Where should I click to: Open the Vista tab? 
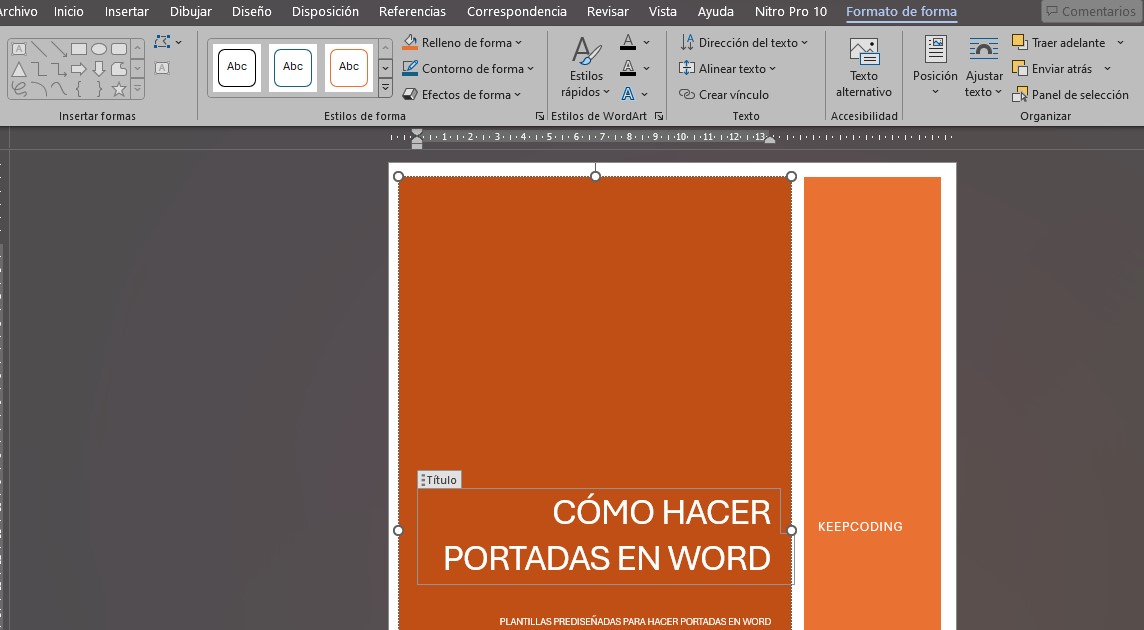point(662,12)
